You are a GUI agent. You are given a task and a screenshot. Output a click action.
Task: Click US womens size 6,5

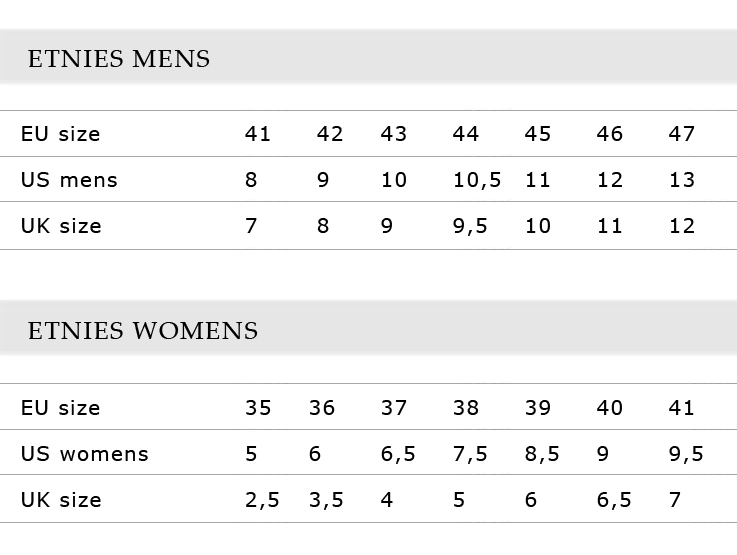click(398, 454)
